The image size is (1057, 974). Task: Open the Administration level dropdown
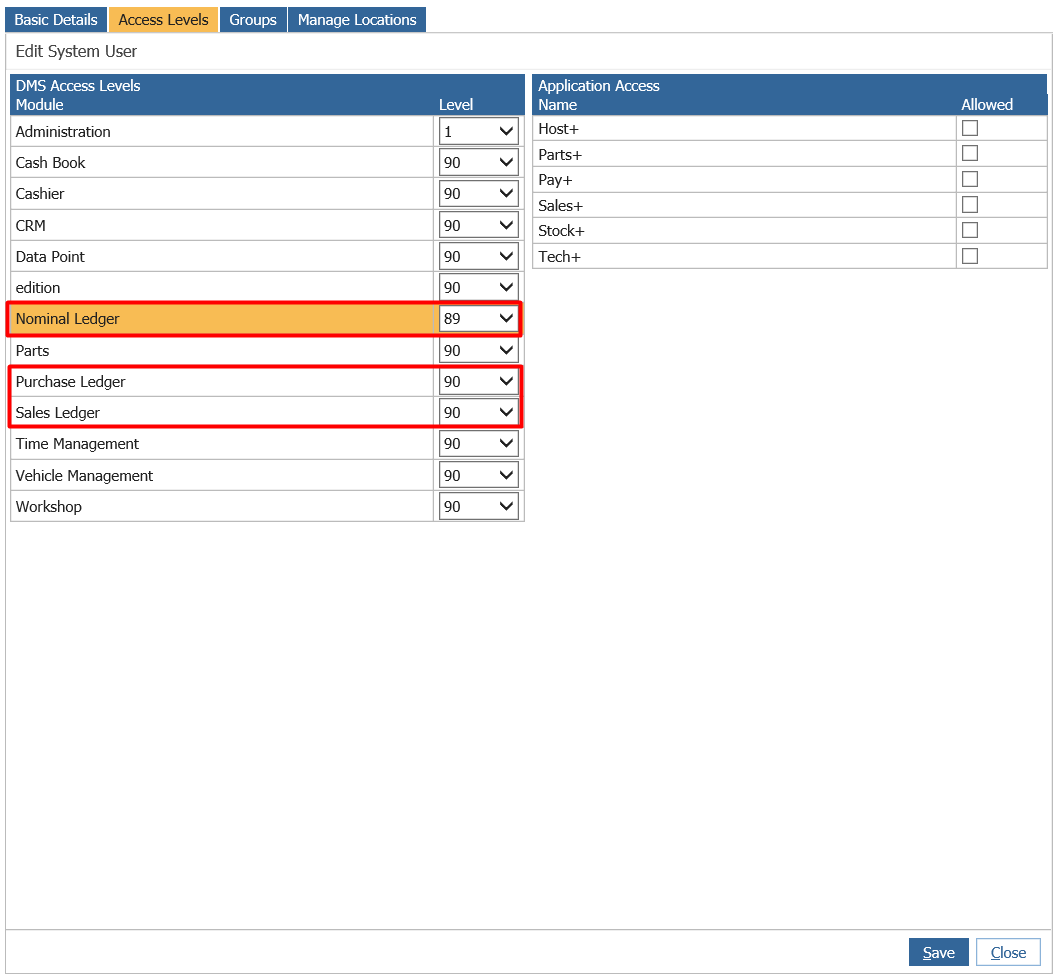[479, 132]
